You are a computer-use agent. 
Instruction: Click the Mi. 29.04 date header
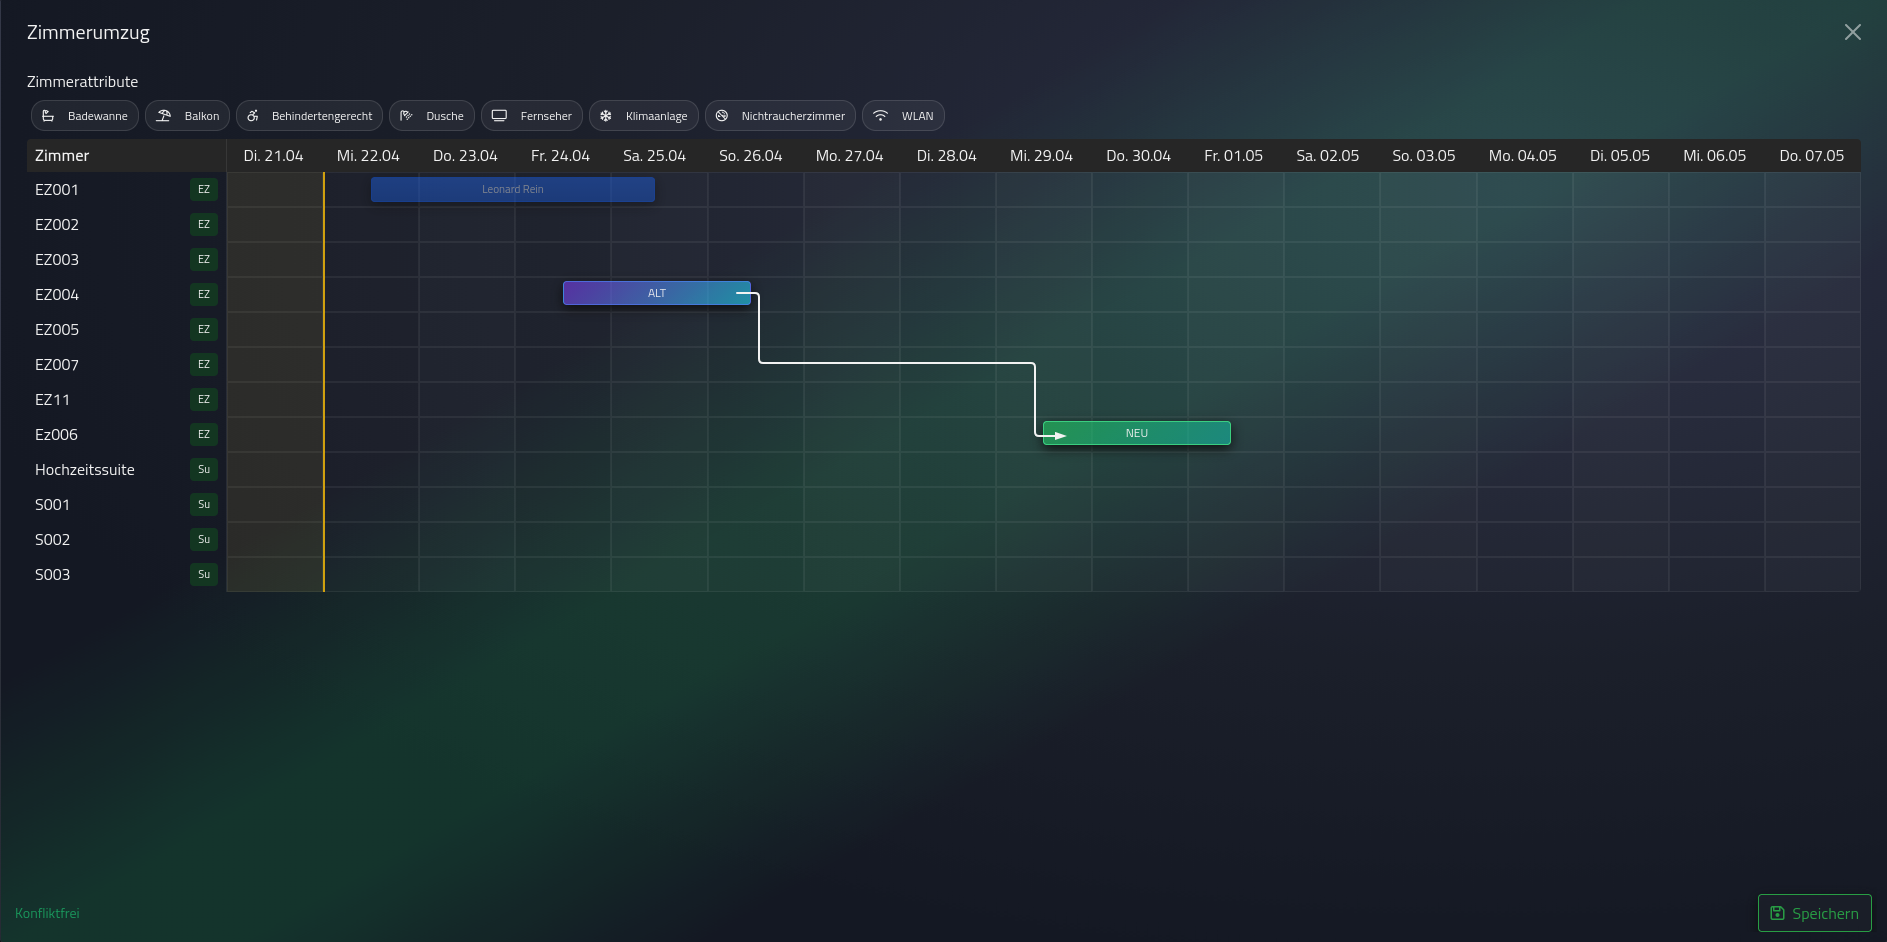pyautogui.click(x=1041, y=156)
